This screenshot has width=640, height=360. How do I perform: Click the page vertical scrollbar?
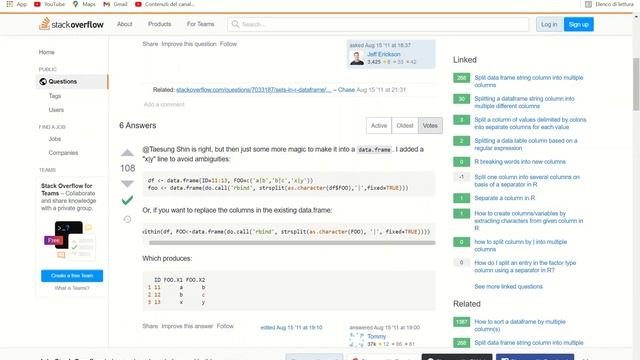pos(636,84)
